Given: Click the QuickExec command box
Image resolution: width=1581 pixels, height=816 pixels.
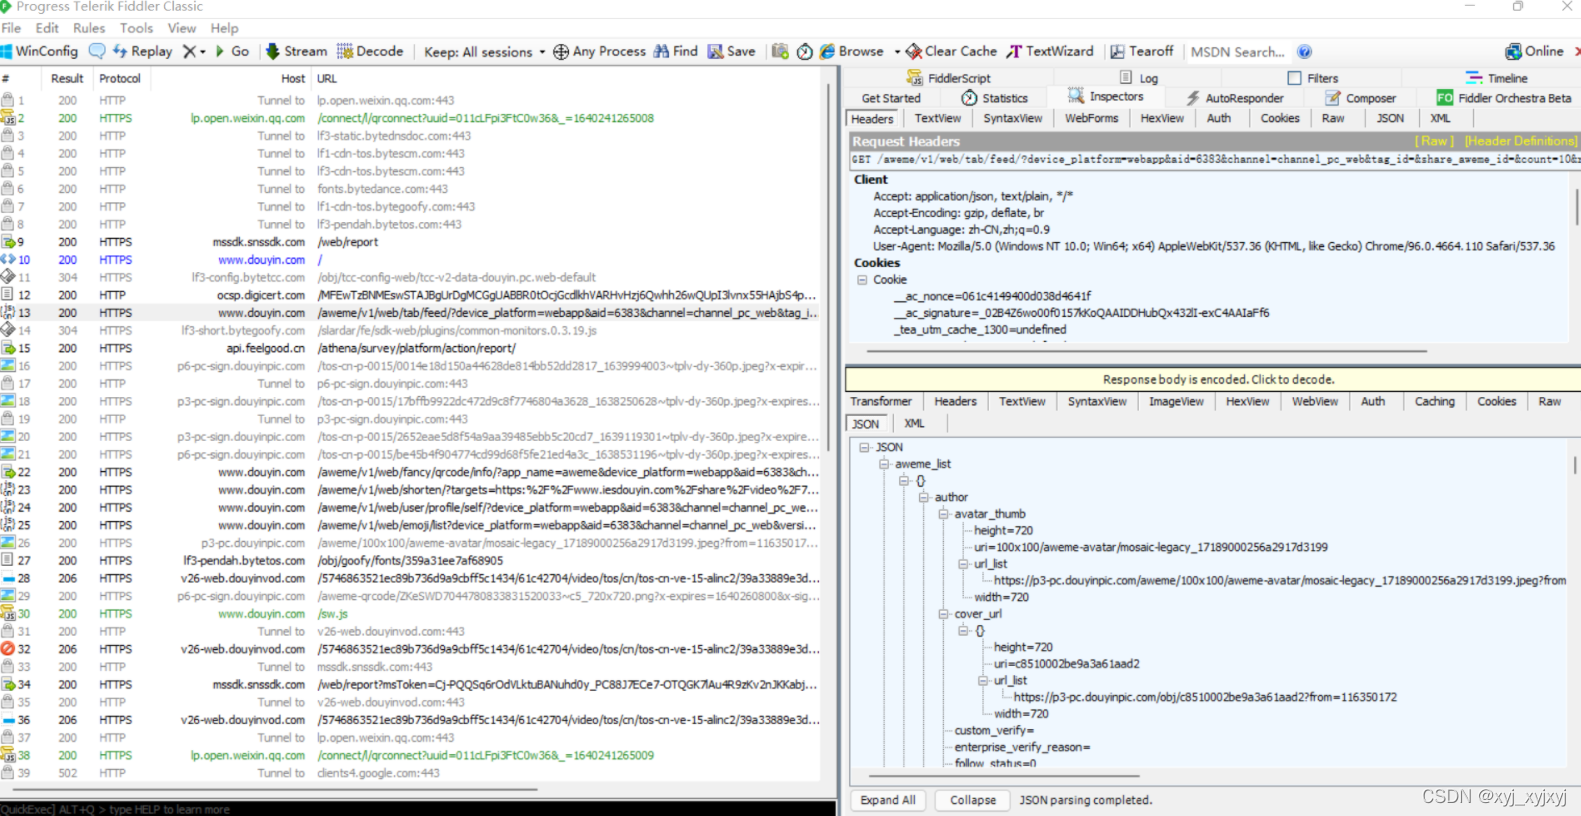Looking at the screenshot, I should pyautogui.click(x=418, y=809).
